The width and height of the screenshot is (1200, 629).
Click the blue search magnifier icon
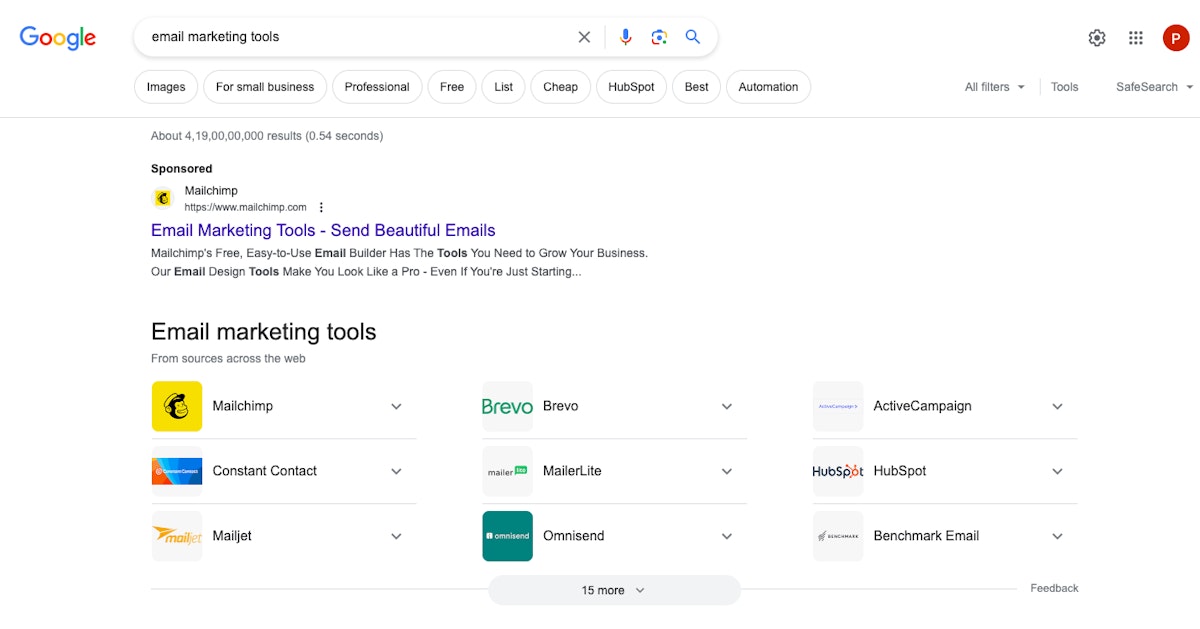(693, 37)
